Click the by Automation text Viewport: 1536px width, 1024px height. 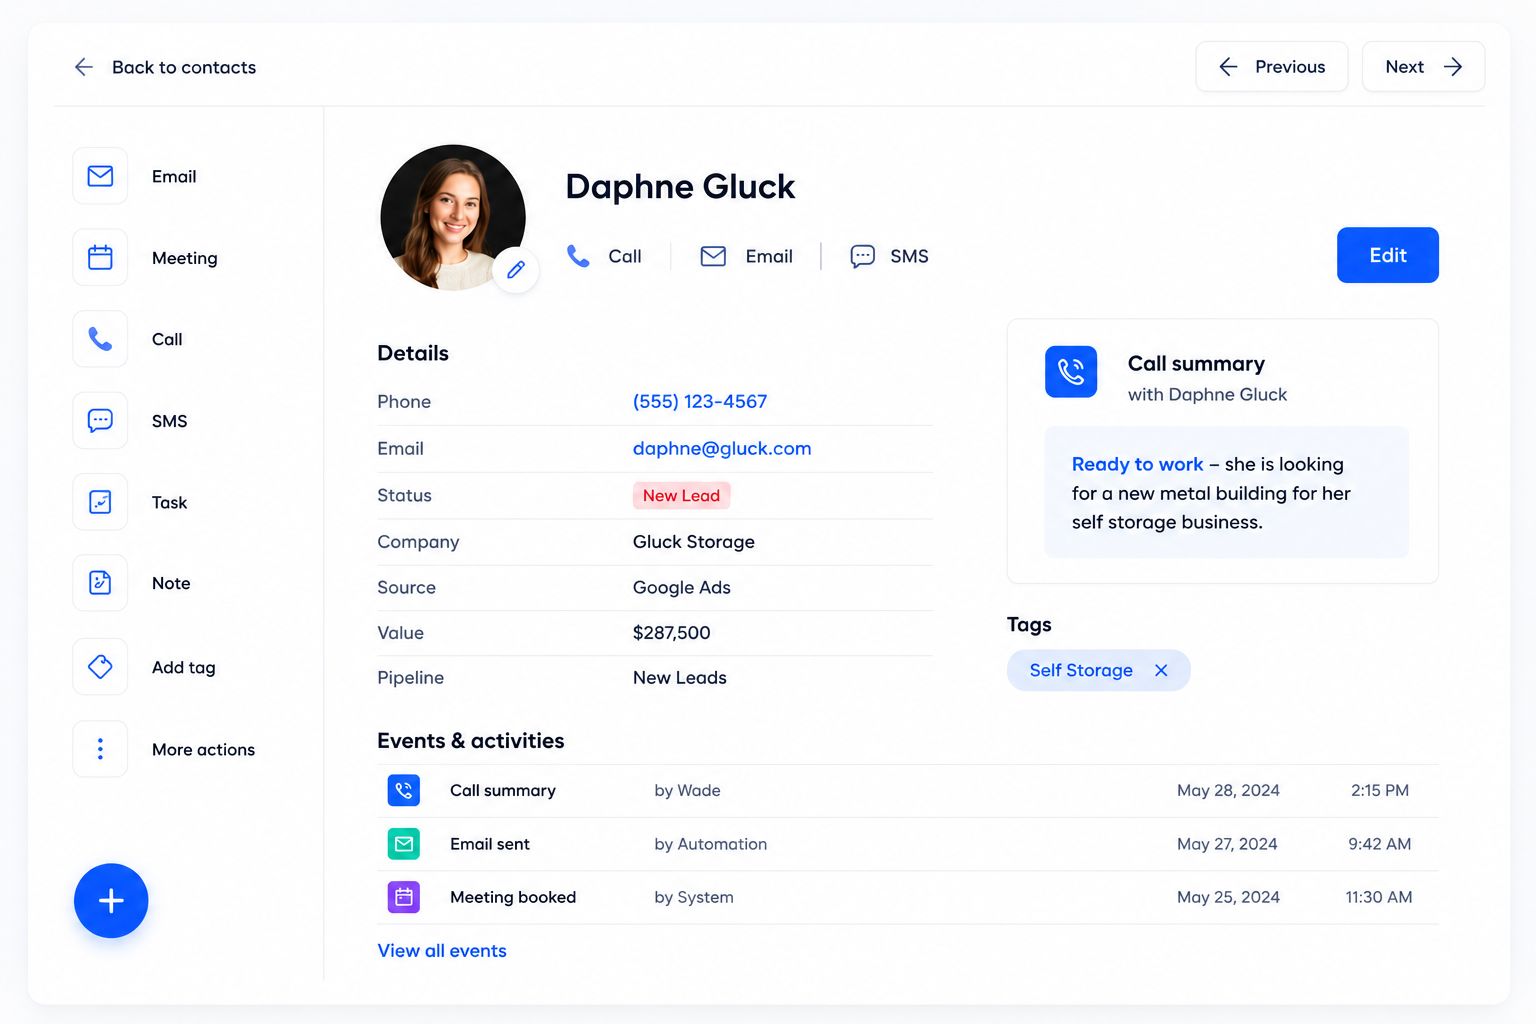[711, 844]
